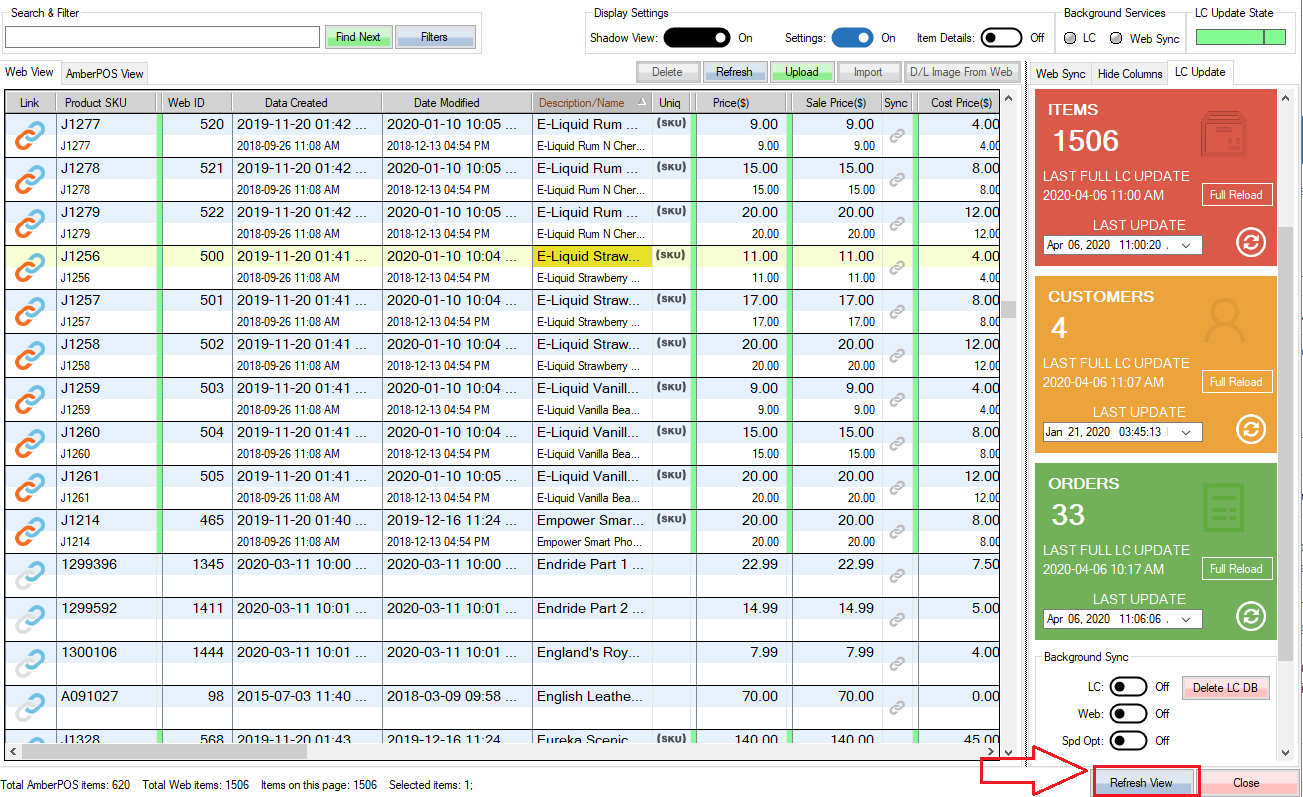Click the Customers refresh circular icon
Viewport: 1303px width, 797px height.
pyautogui.click(x=1251, y=430)
